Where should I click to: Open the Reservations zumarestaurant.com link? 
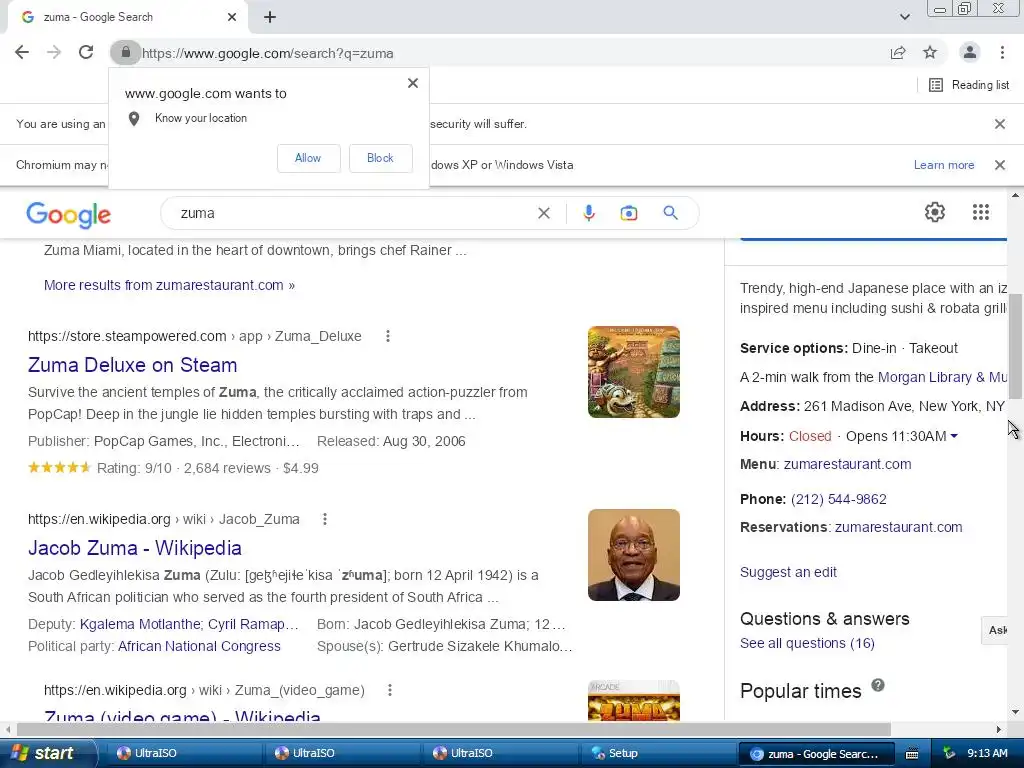[x=898, y=527]
